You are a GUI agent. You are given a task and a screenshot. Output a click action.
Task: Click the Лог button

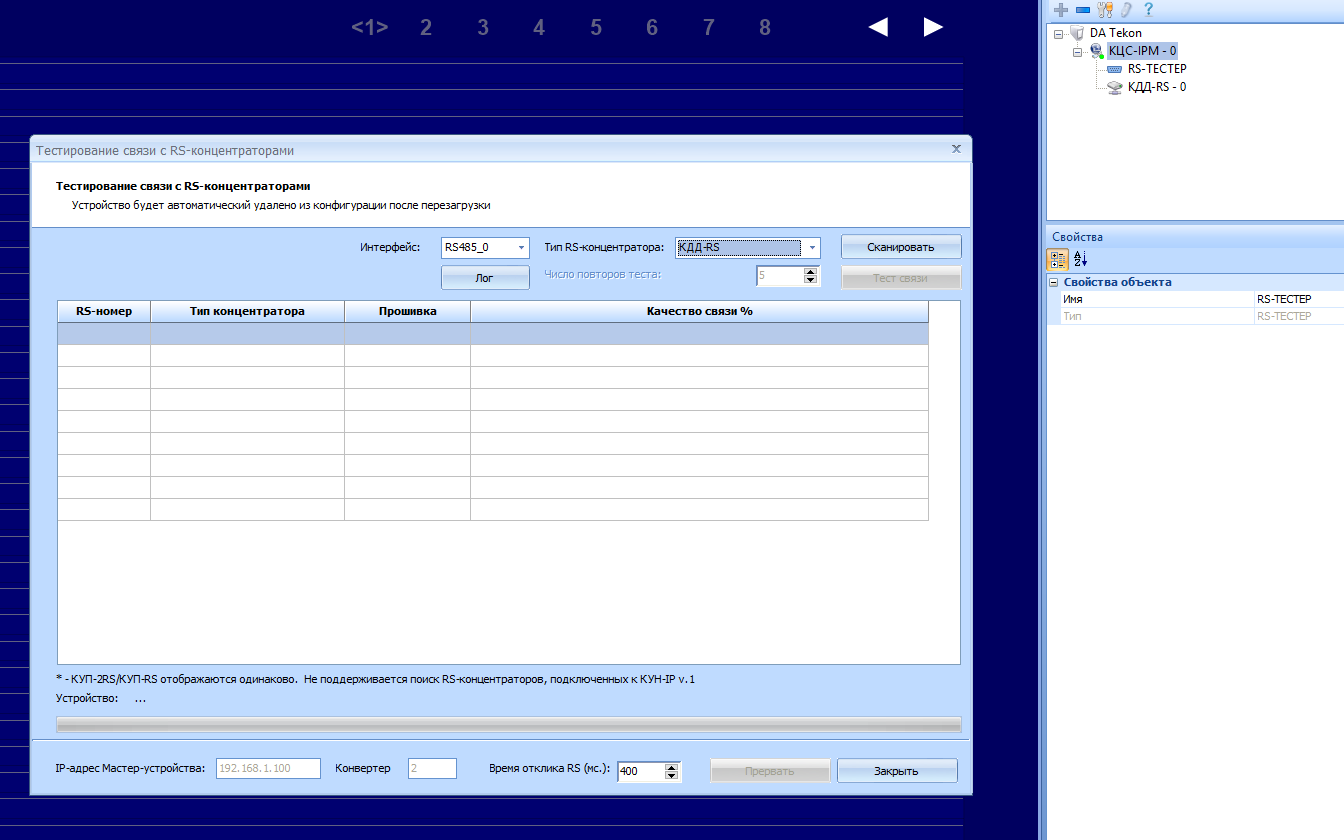coord(485,278)
